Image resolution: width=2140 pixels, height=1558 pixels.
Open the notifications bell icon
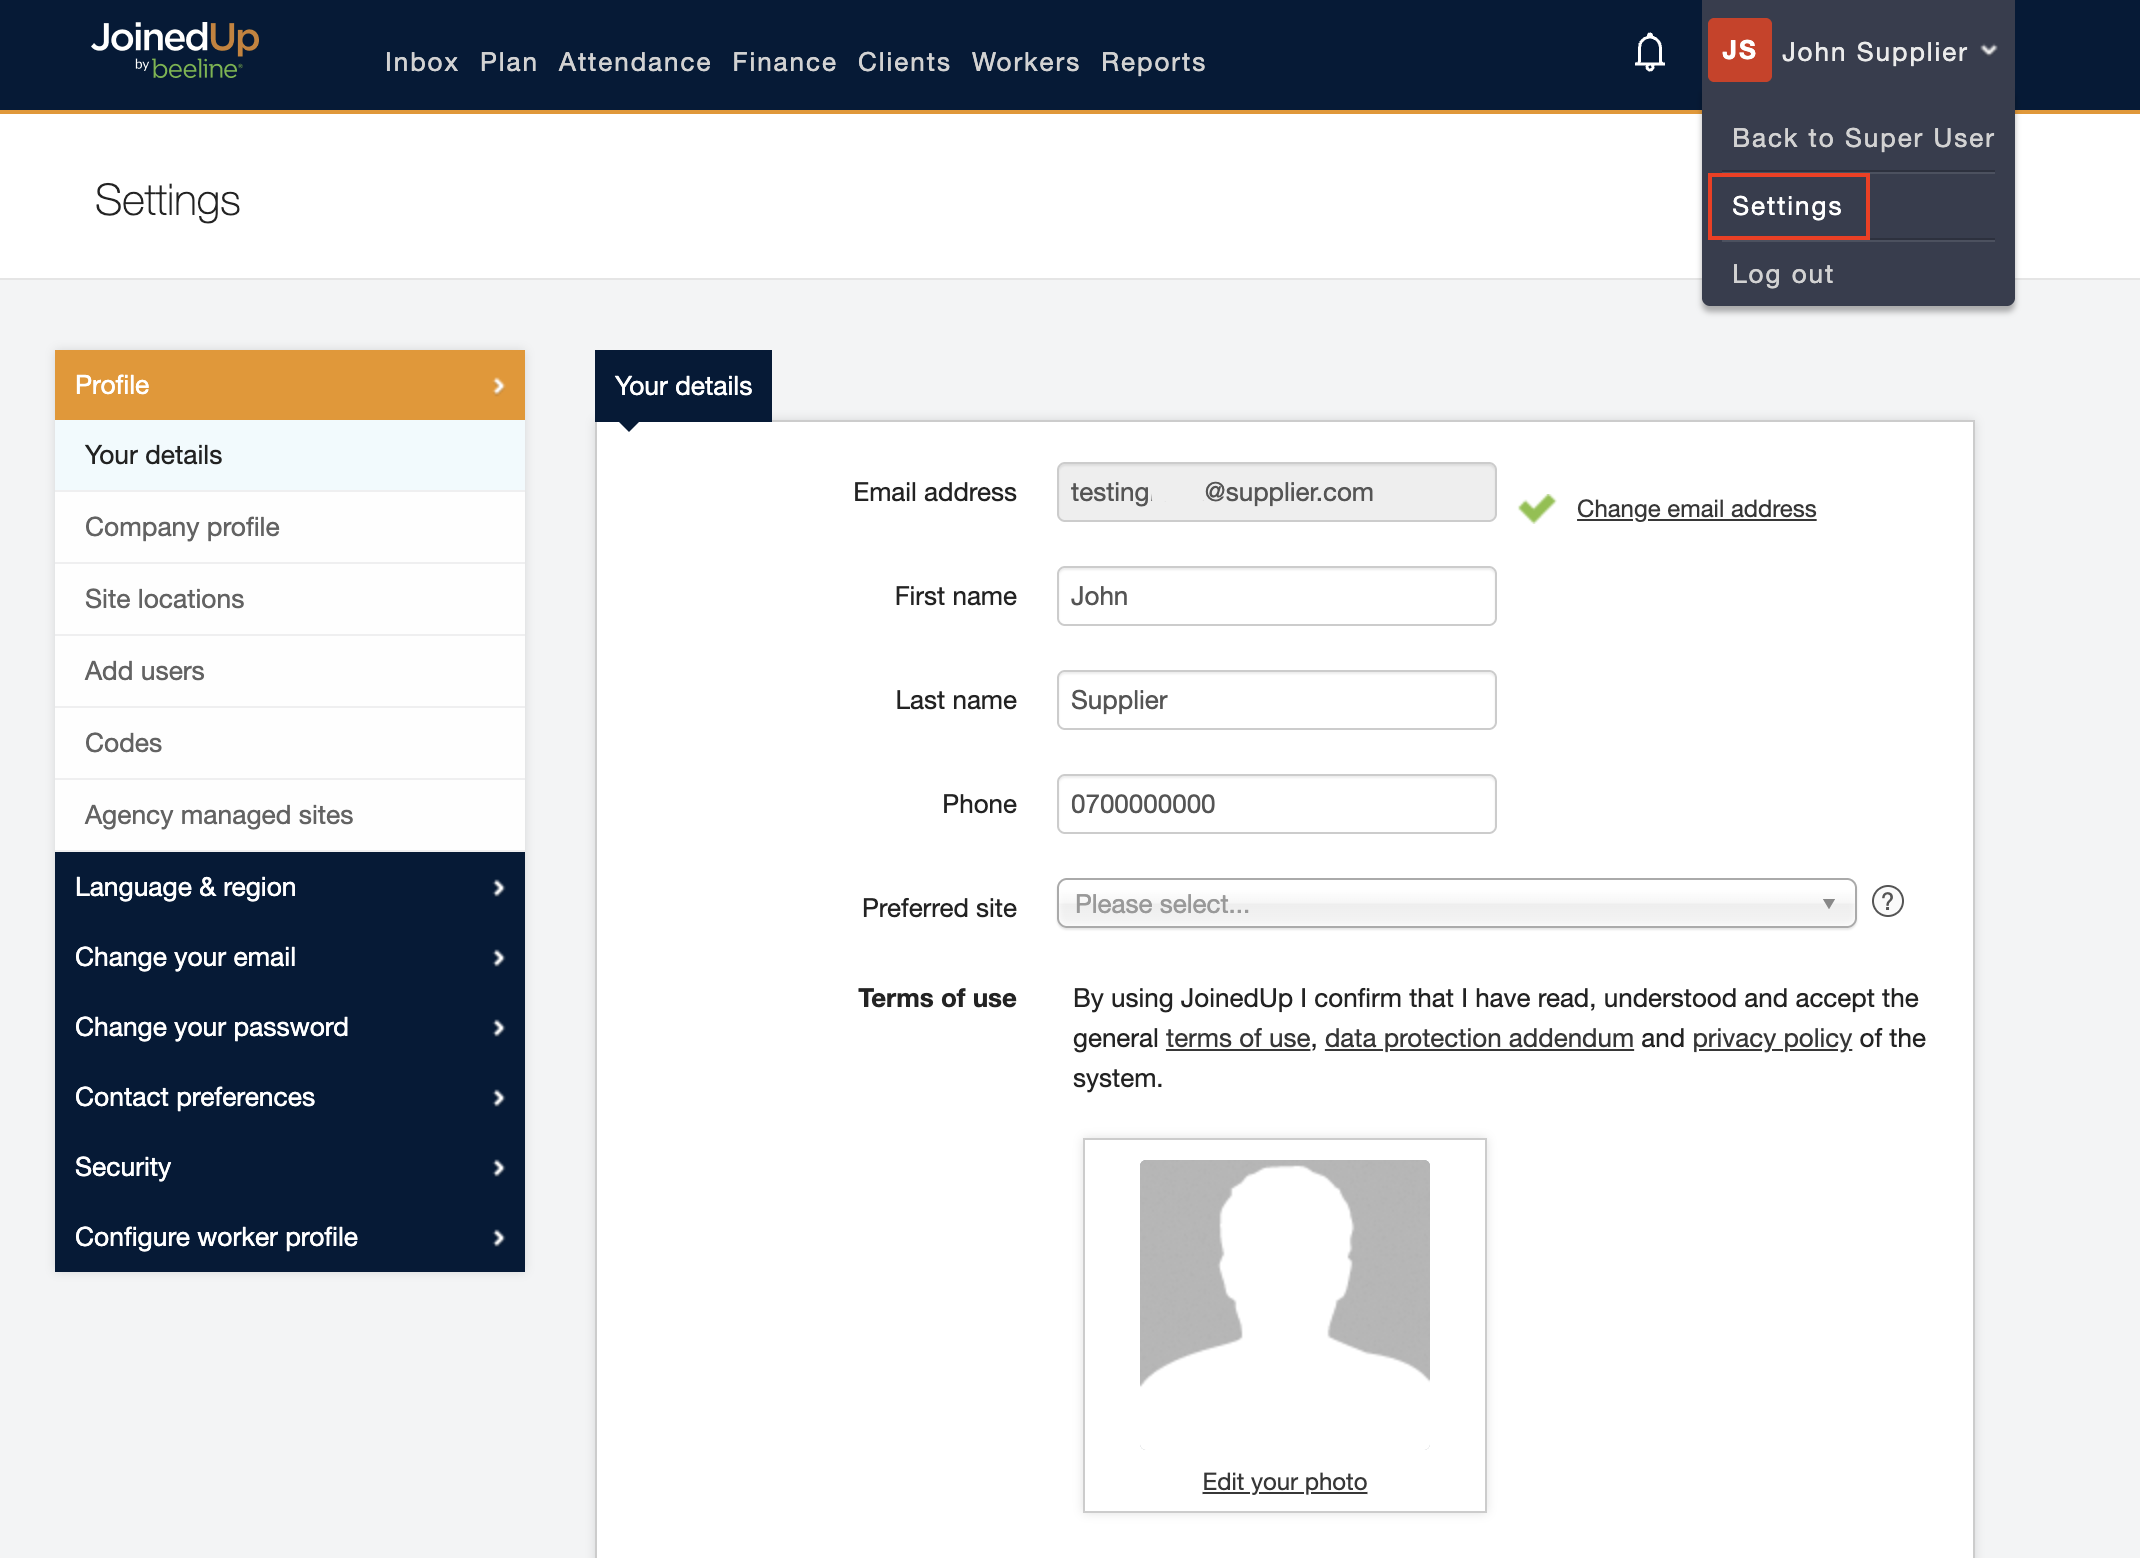1649,52
